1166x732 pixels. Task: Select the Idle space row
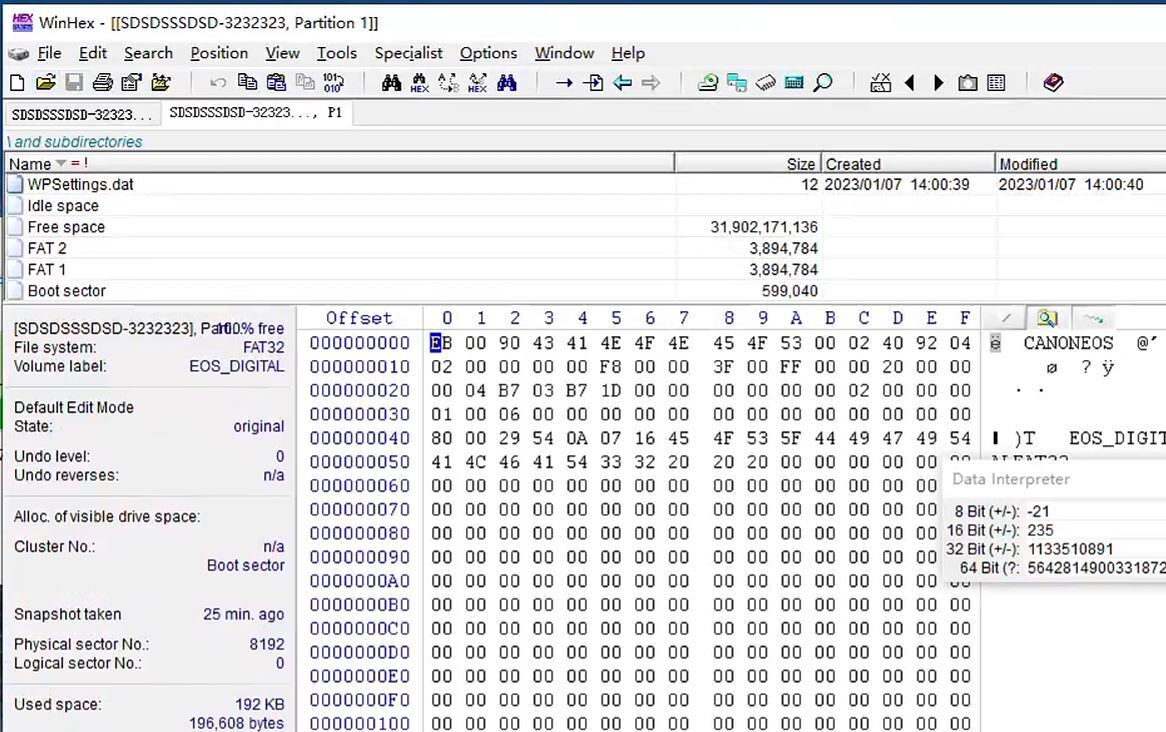point(583,206)
